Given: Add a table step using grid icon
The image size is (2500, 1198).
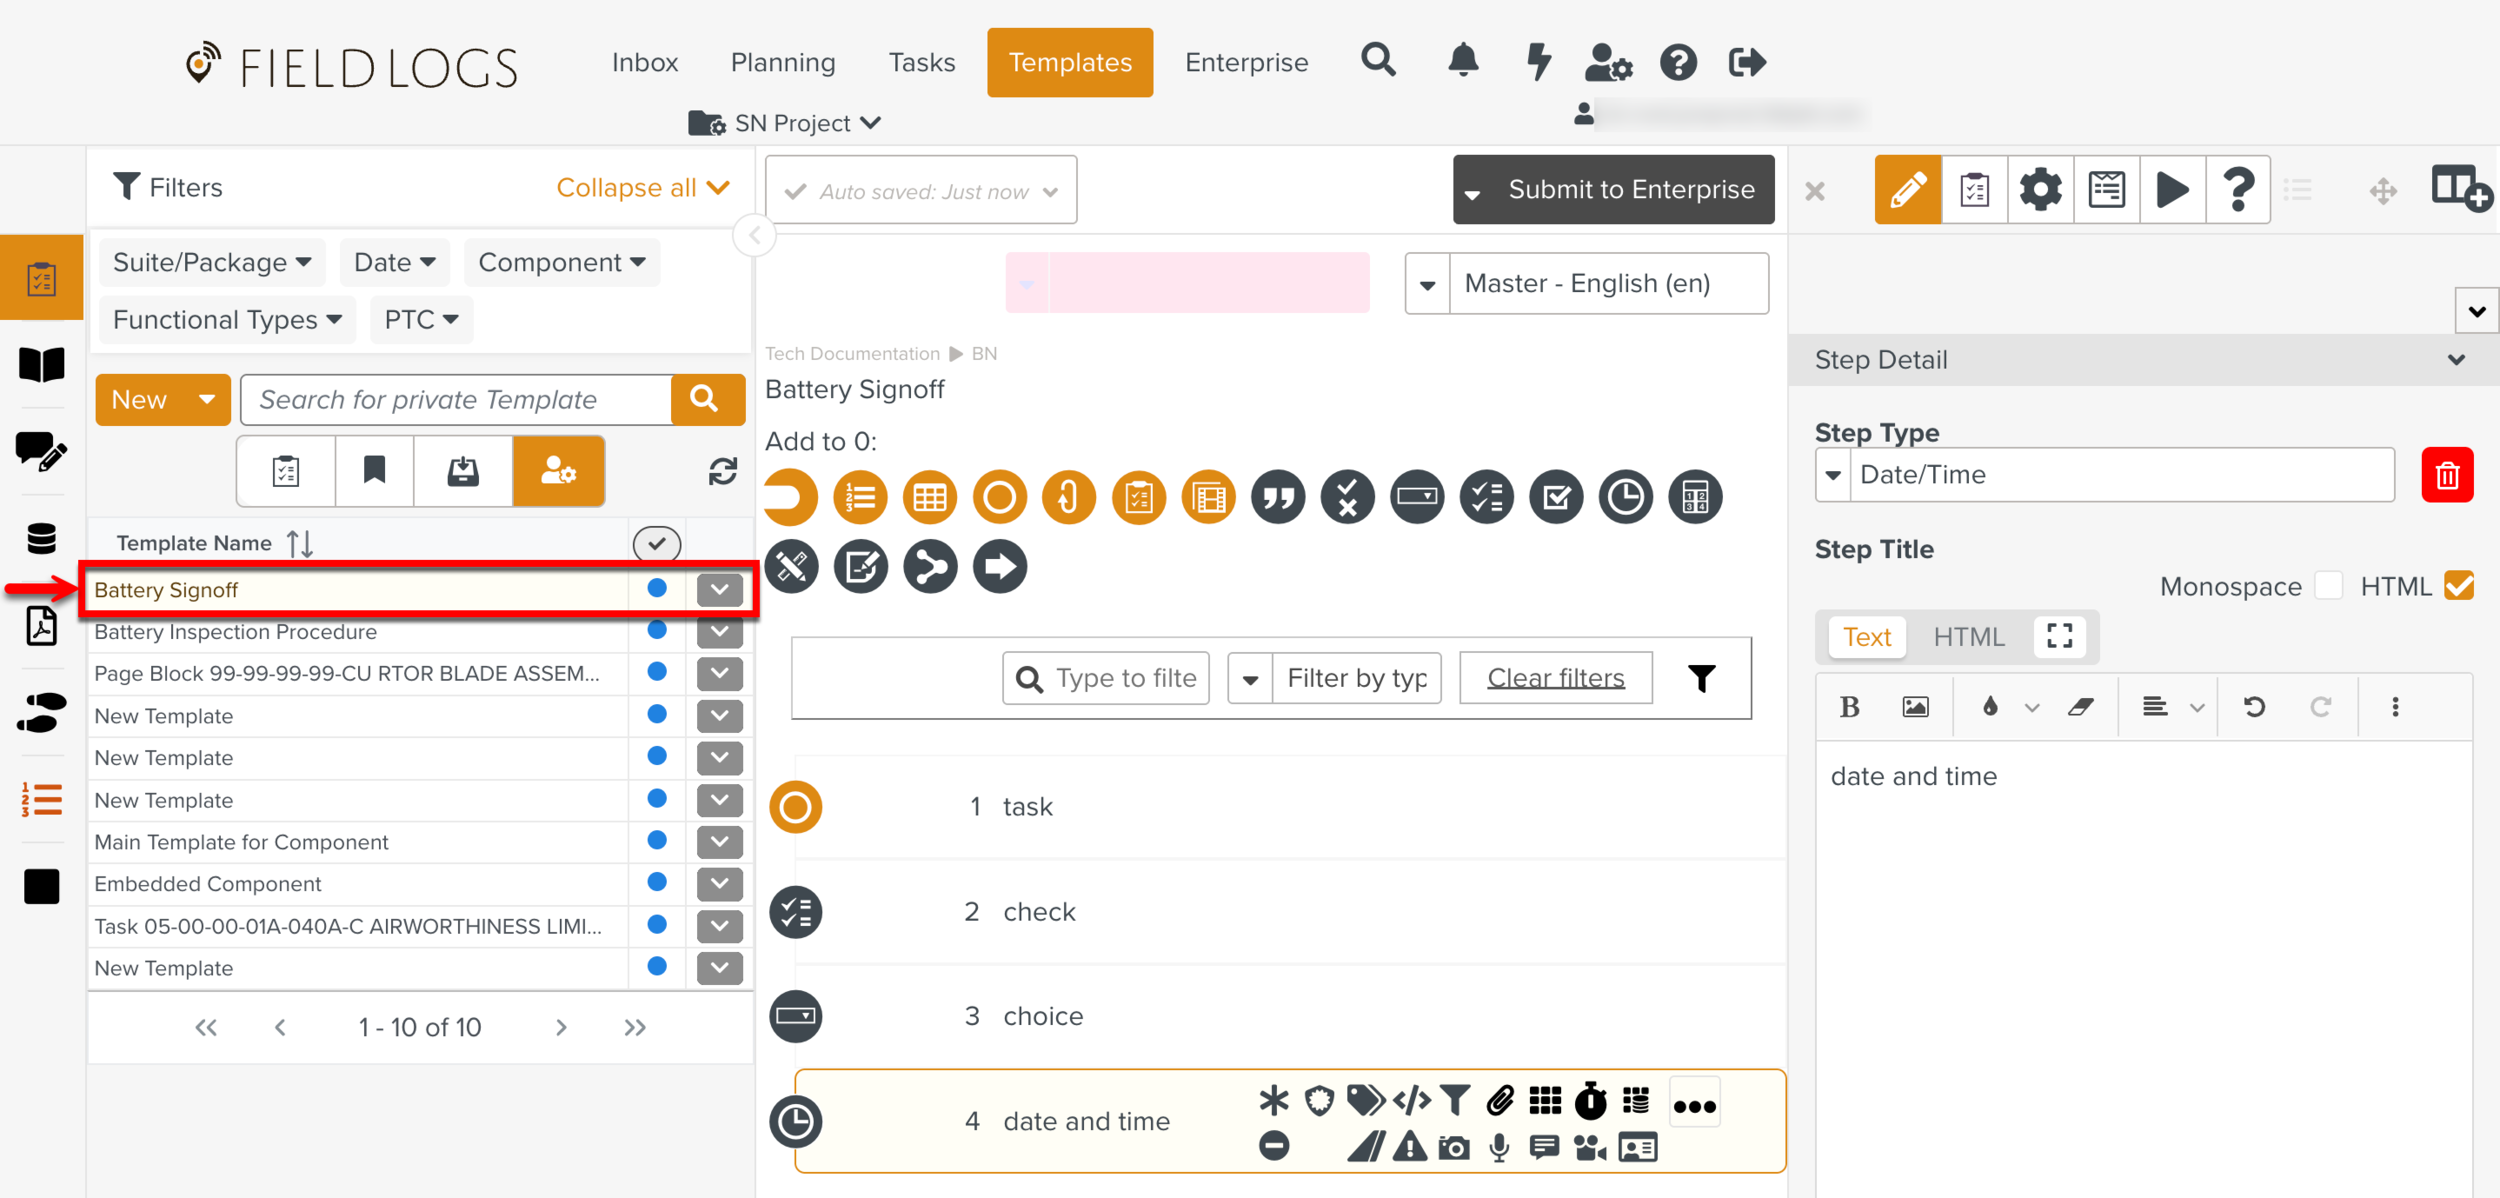Looking at the screenshot, I should click(929, 497).
